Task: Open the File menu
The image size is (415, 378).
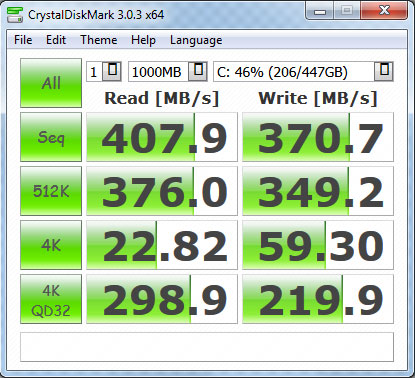Action: [x=23, y=40]
